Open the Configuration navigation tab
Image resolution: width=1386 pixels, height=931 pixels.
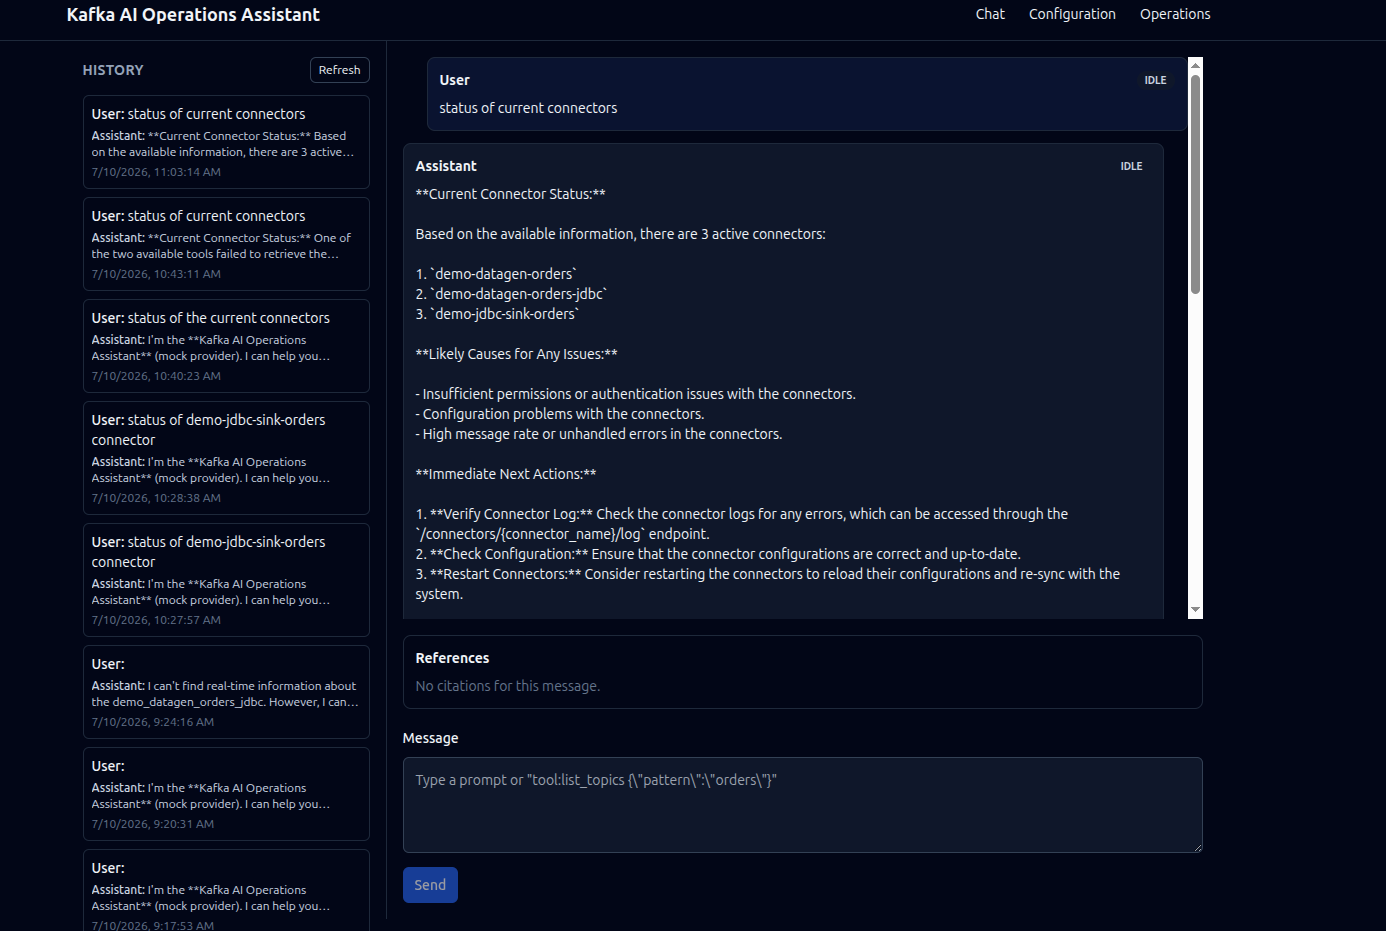1072,14
